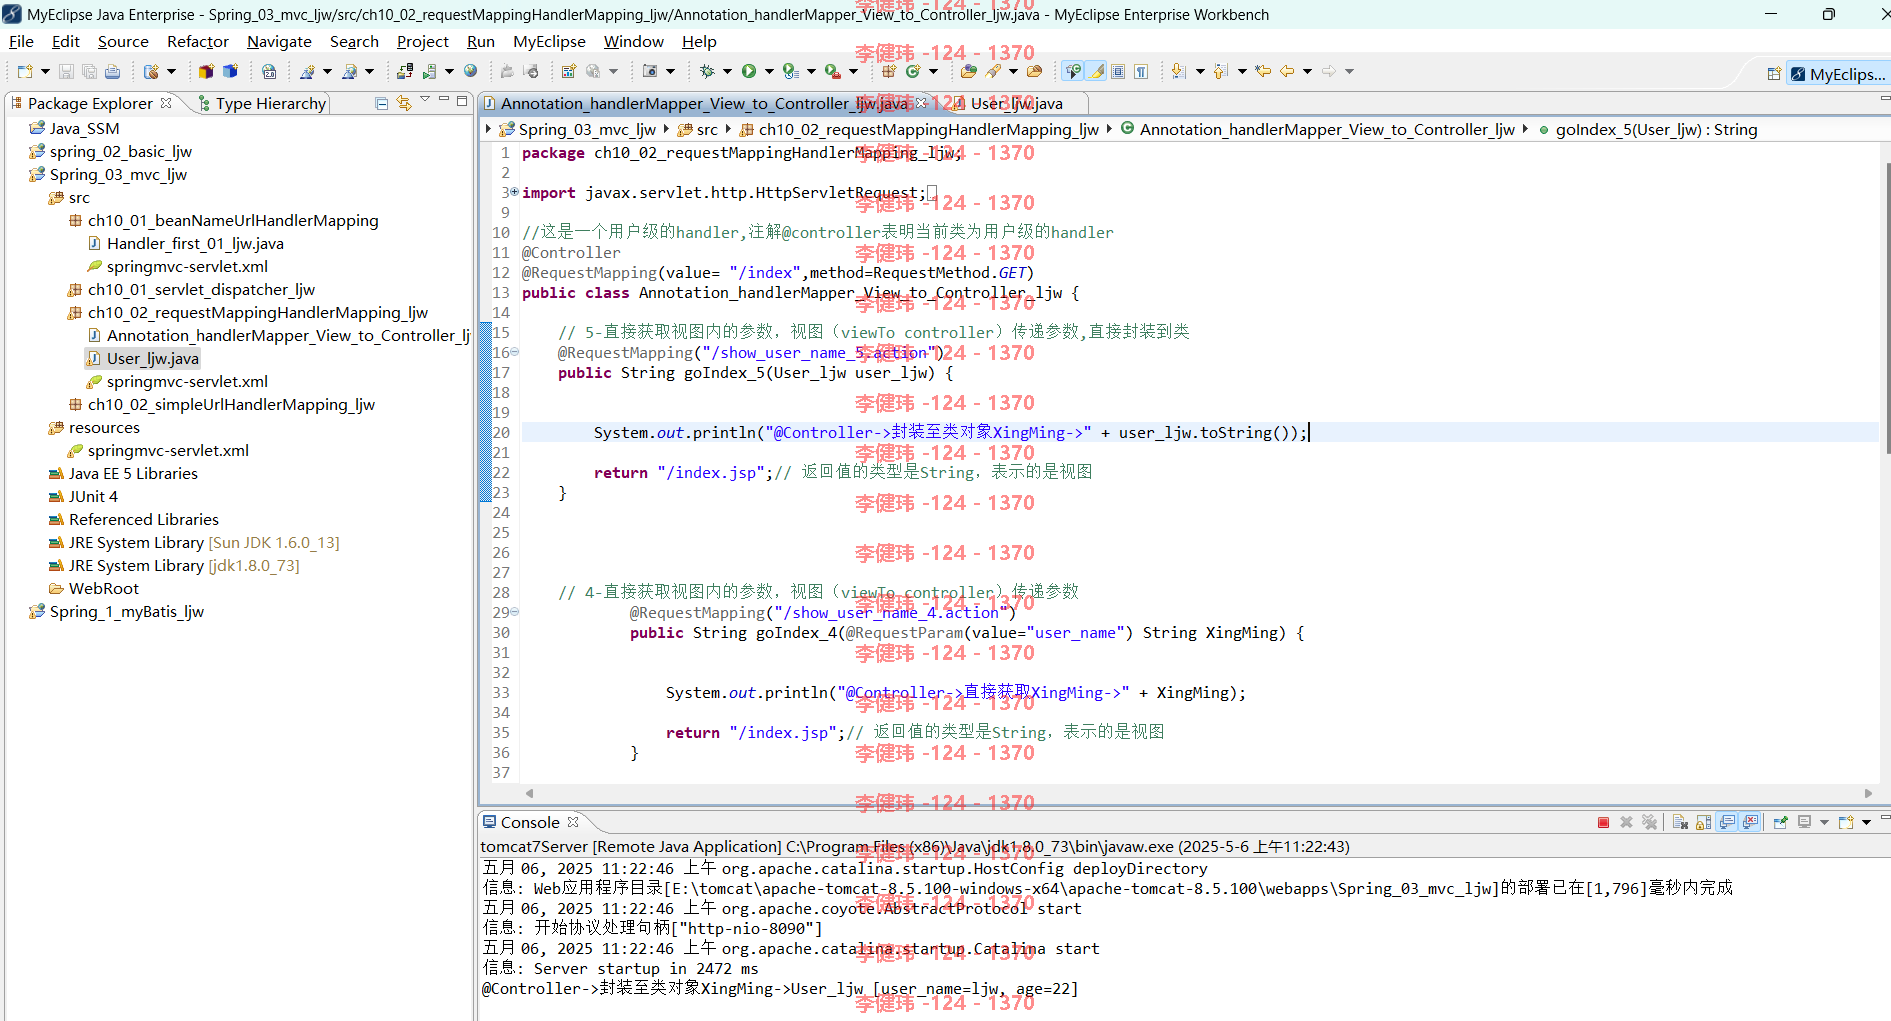1891x1021 pixels.
Task: Expand import fold on line 3
Action: [514, 192]
